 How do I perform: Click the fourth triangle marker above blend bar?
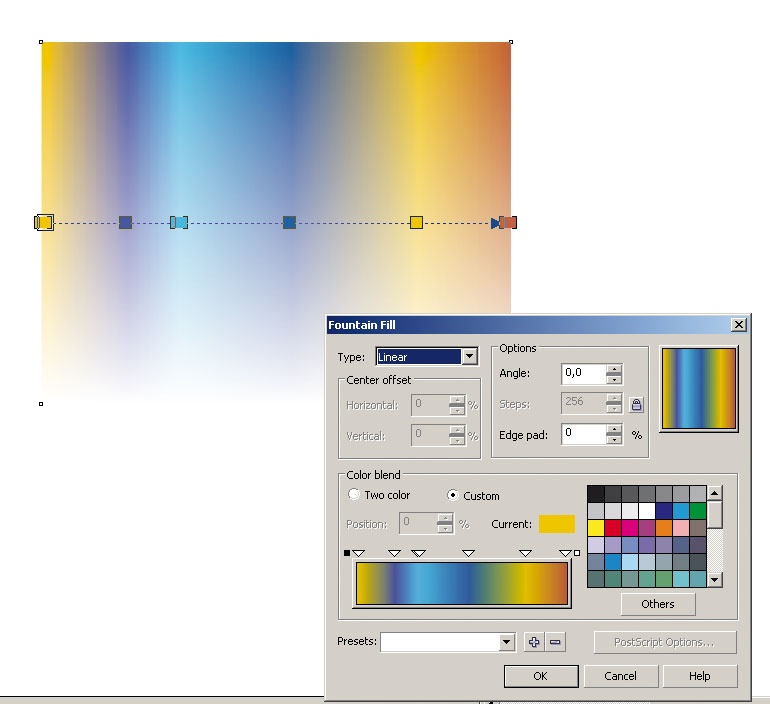pos(468,553)
